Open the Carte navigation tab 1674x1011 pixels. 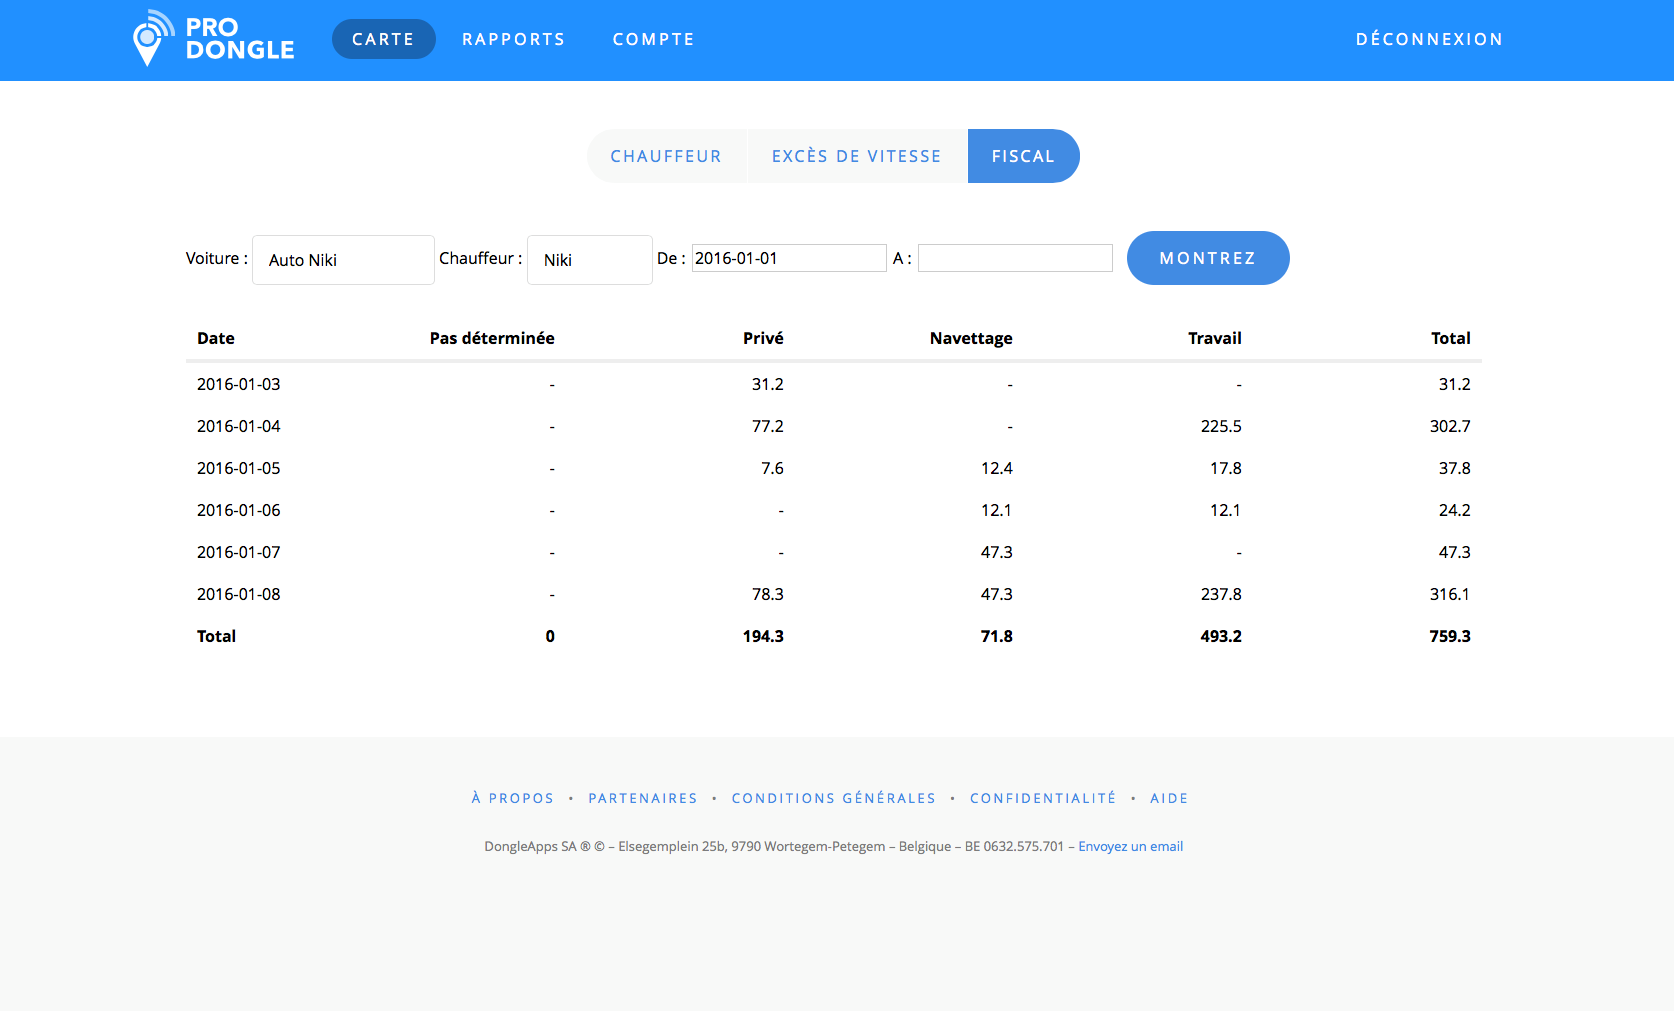(x=383, y=39)
